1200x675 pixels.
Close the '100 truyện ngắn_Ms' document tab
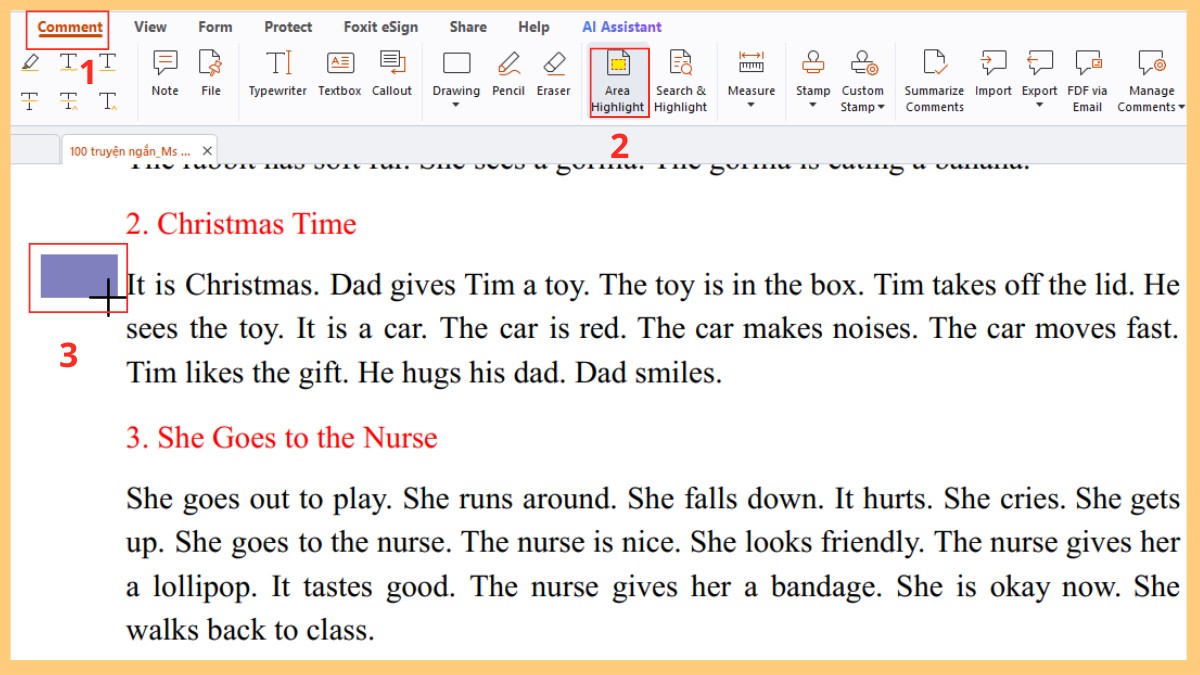(206, 151)
